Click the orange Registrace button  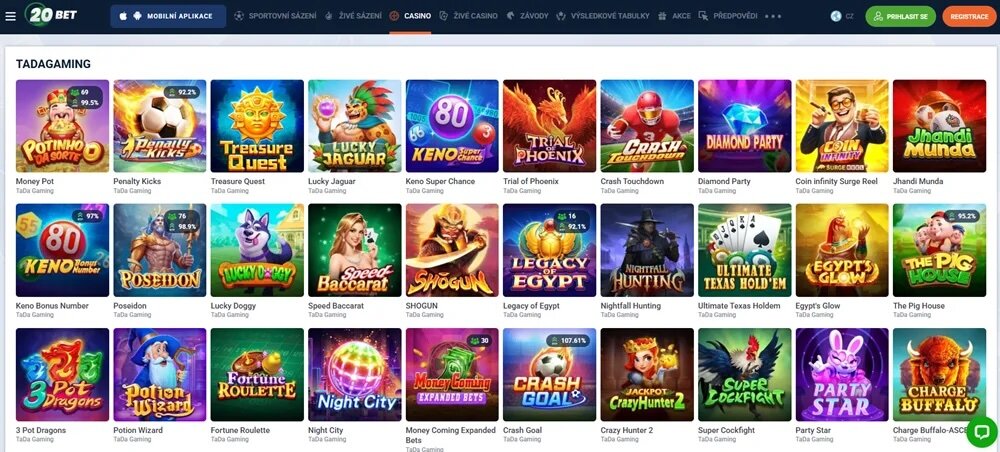969,16
